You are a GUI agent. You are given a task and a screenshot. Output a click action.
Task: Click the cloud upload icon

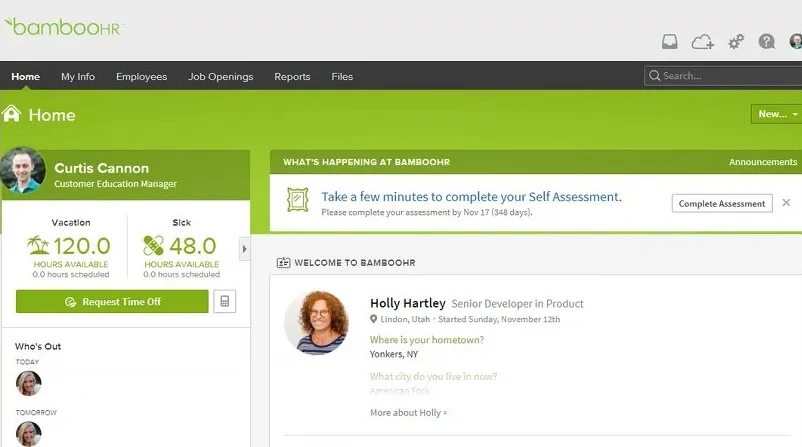click(703, 41)
